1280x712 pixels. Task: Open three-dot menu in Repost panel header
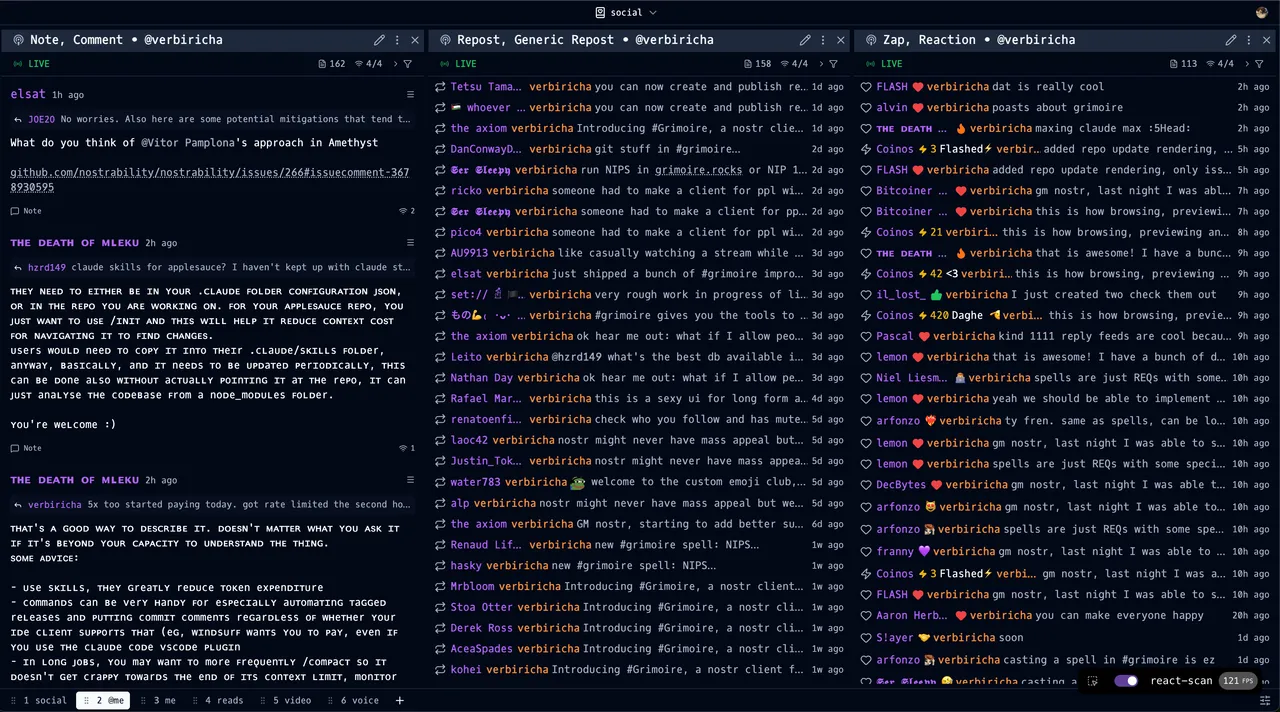click(x=823, y=40)
